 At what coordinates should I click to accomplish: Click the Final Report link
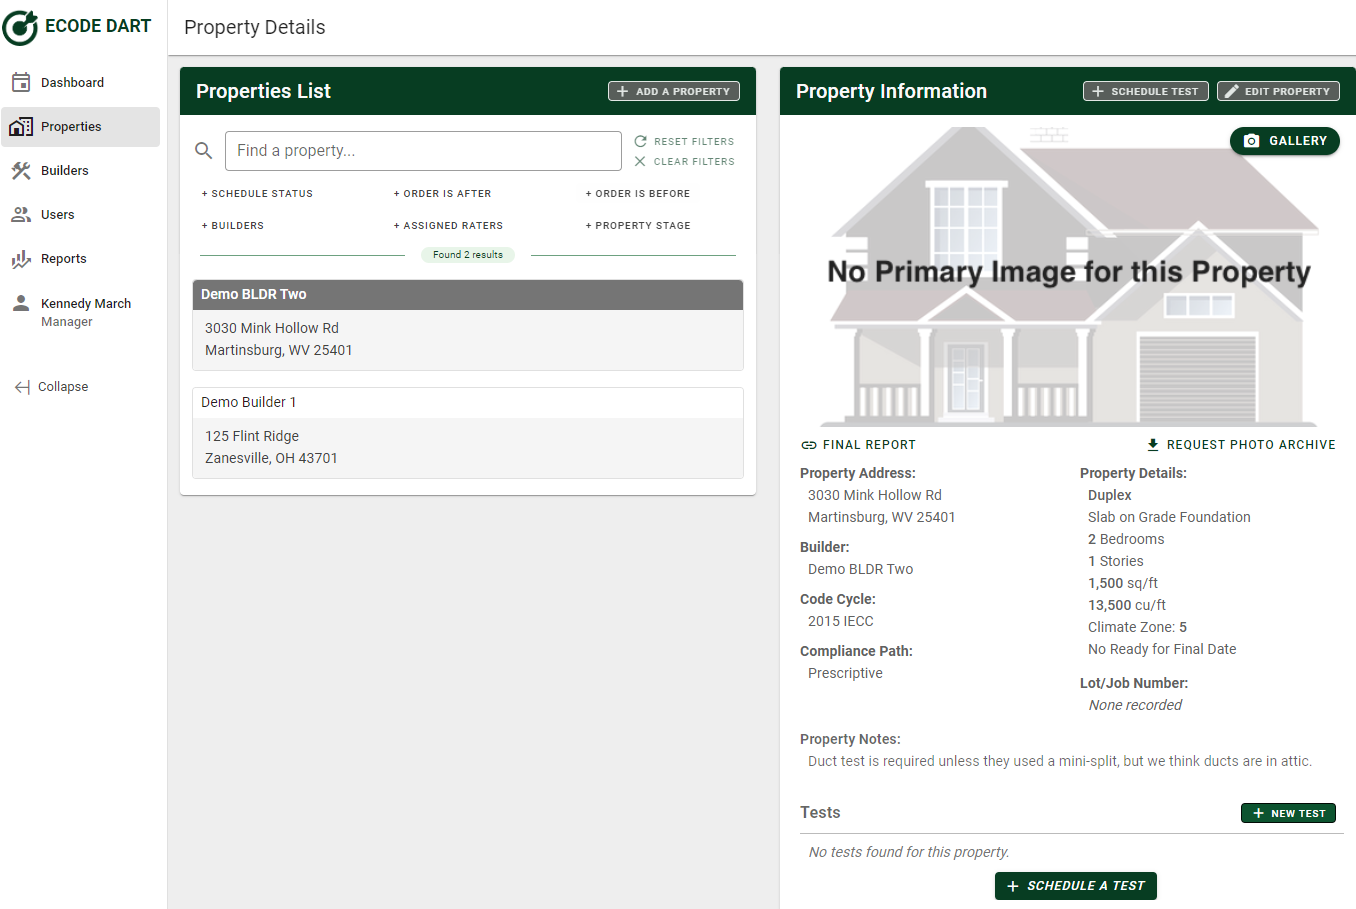tap(859, 445)
